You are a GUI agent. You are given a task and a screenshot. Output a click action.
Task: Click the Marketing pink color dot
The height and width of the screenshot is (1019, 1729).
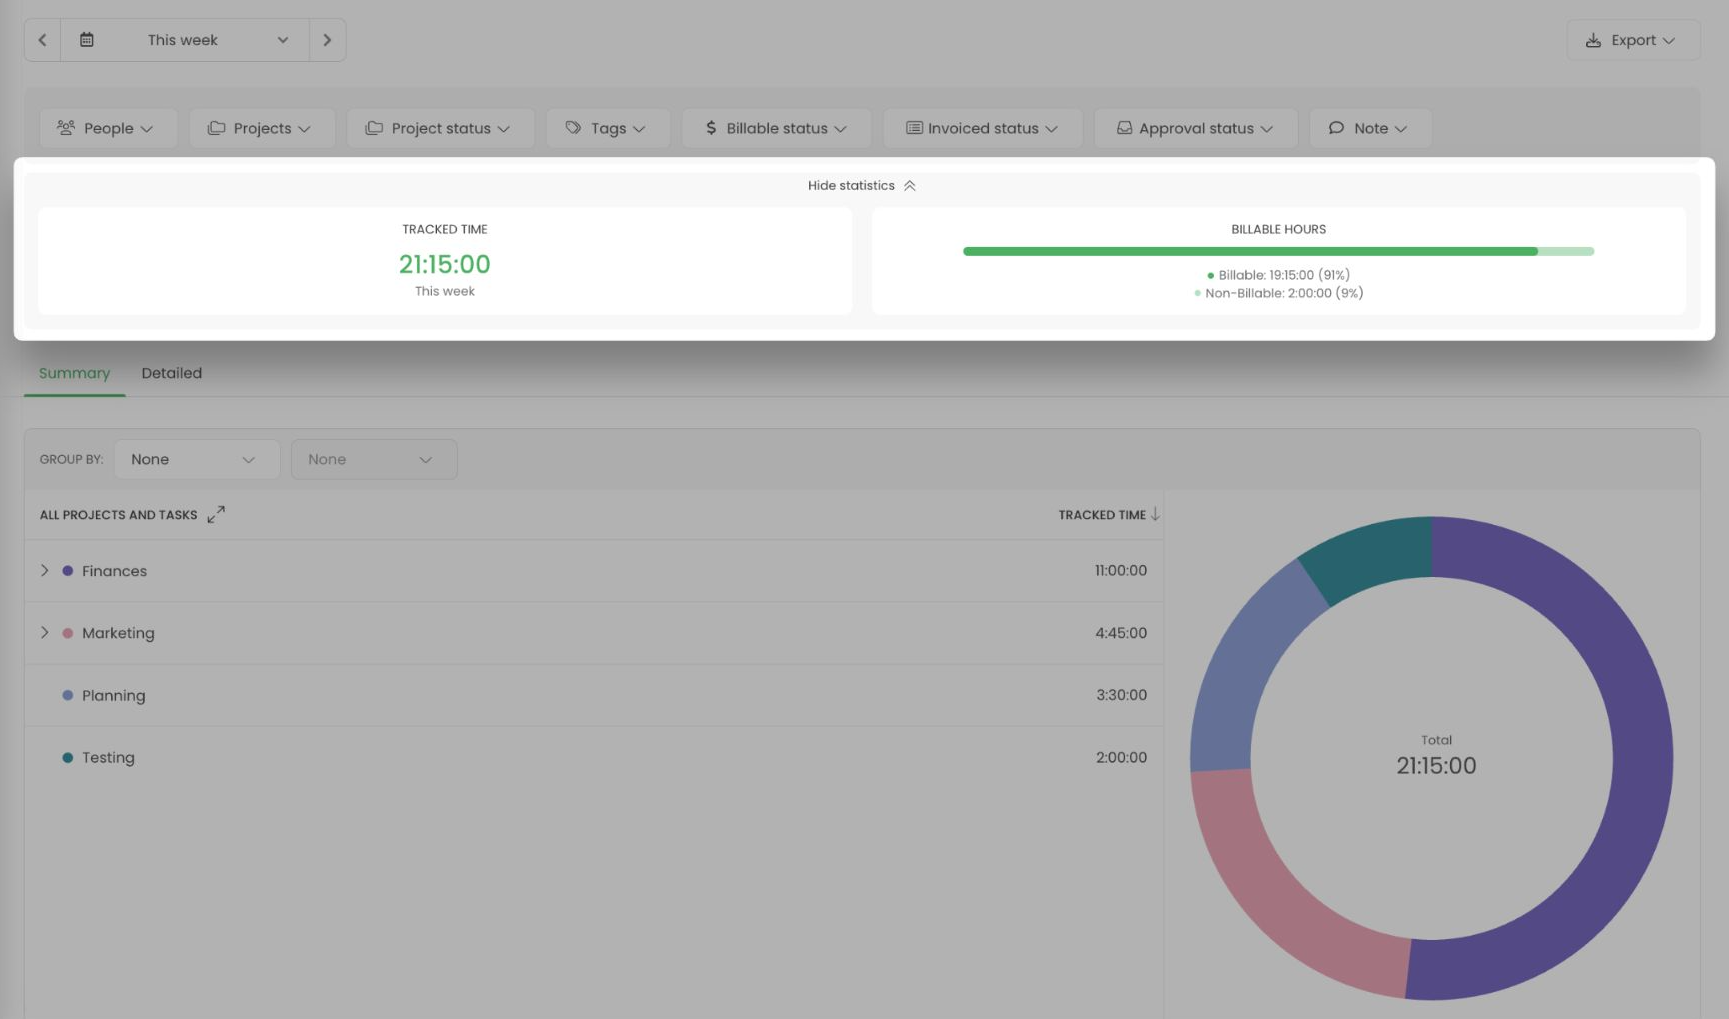[x=67, y=633]
